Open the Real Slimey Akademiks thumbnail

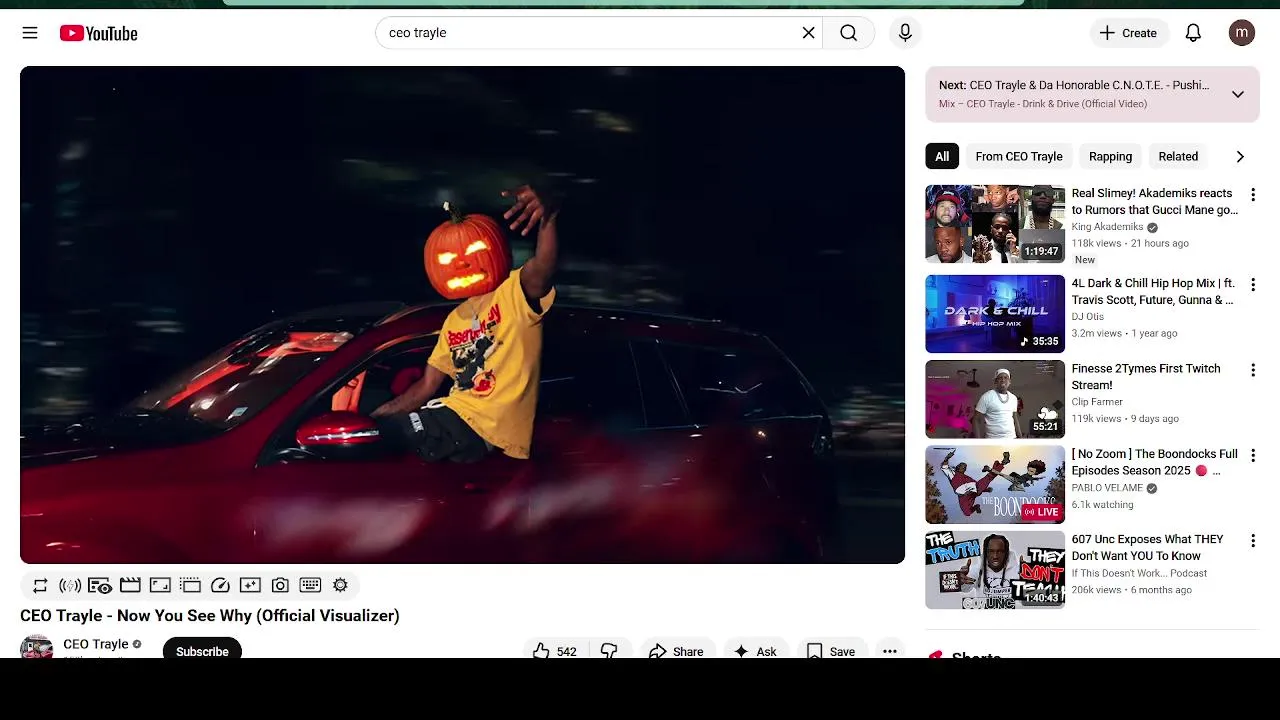(995, 224)
